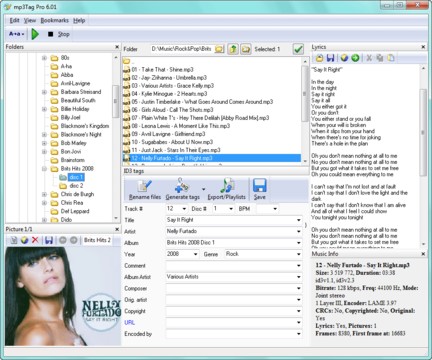Cut selected lyrics text
This screenshot has width=432, height=360.
(x=369, y=58)
